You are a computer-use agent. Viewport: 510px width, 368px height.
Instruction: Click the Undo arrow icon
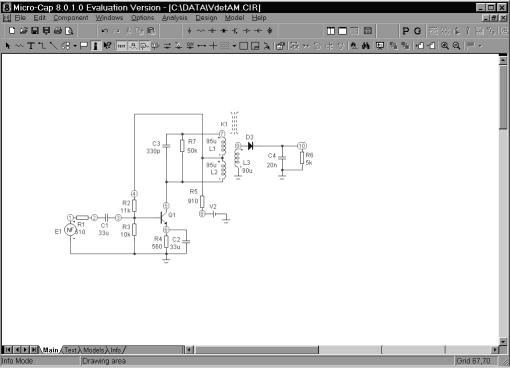[x=105, y=31]
